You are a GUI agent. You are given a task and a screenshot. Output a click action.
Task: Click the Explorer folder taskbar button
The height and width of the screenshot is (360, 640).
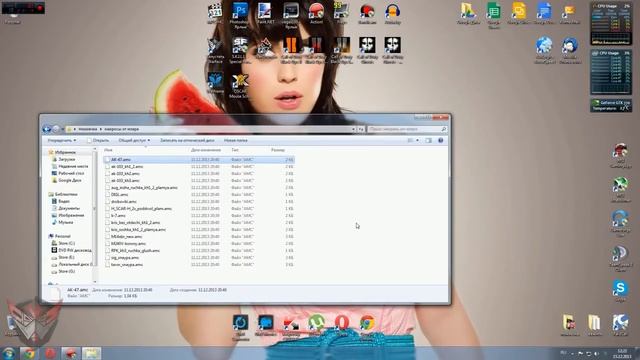coord(91,353)
